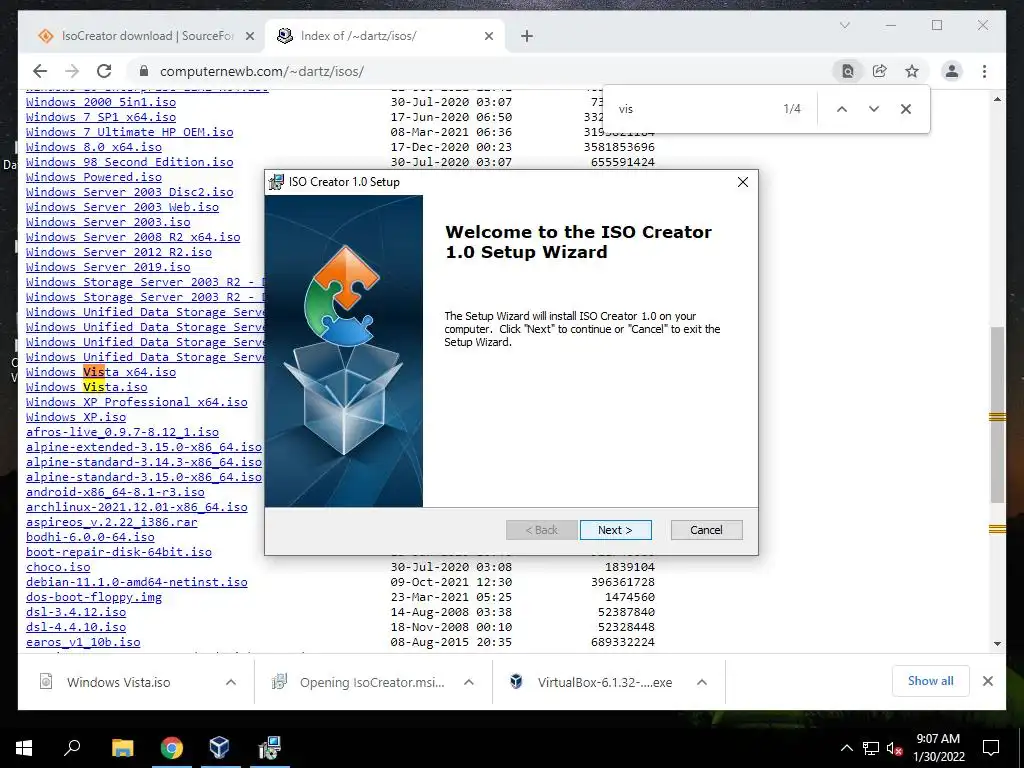Expand options for VirtualBox download
This screenshot has width=1024, height=768.
[701, 682]
